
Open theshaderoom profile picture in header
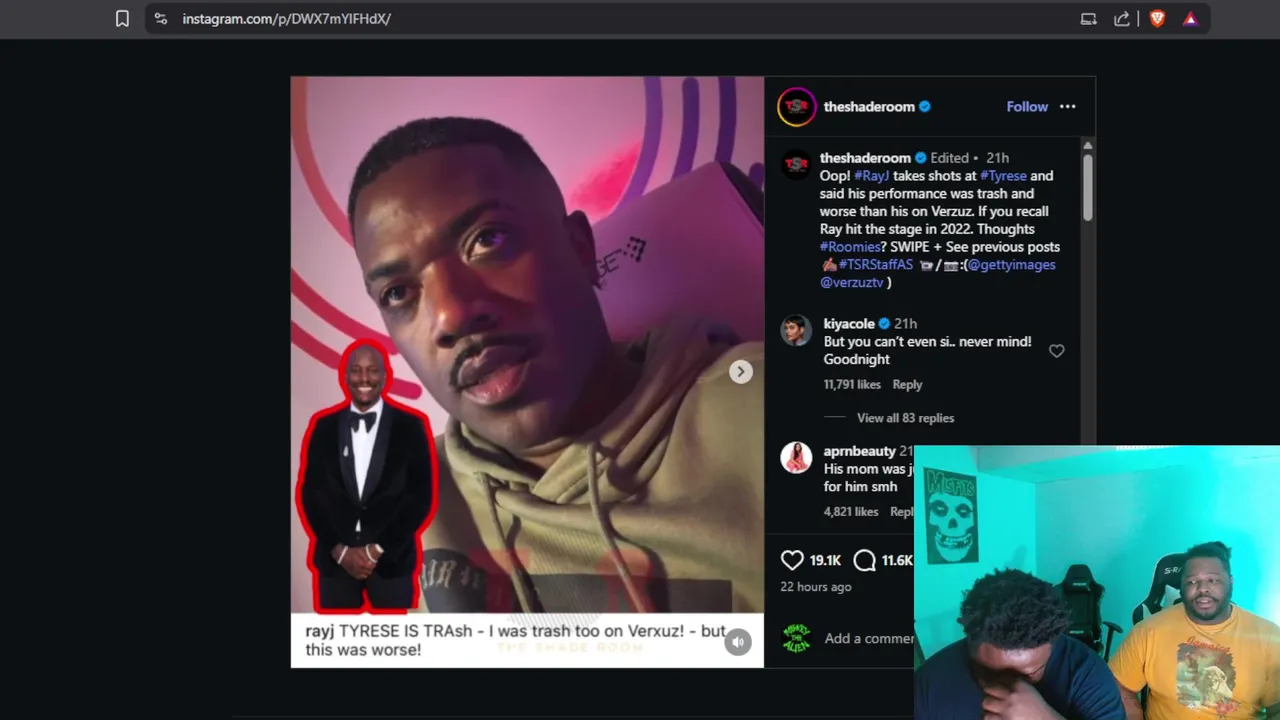(x=797, y=107)
